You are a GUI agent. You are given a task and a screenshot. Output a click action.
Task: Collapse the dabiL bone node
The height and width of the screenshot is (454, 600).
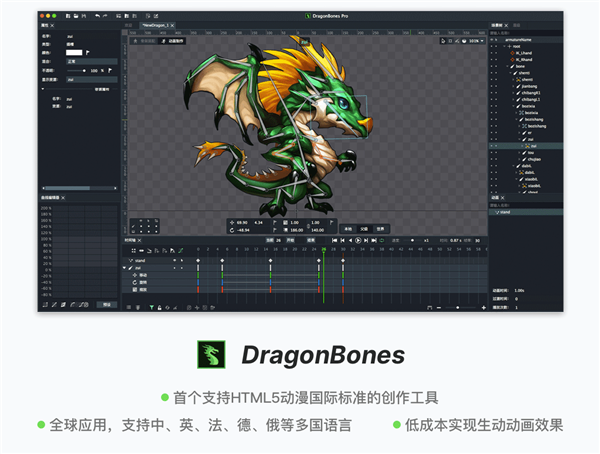coord(514,166)
